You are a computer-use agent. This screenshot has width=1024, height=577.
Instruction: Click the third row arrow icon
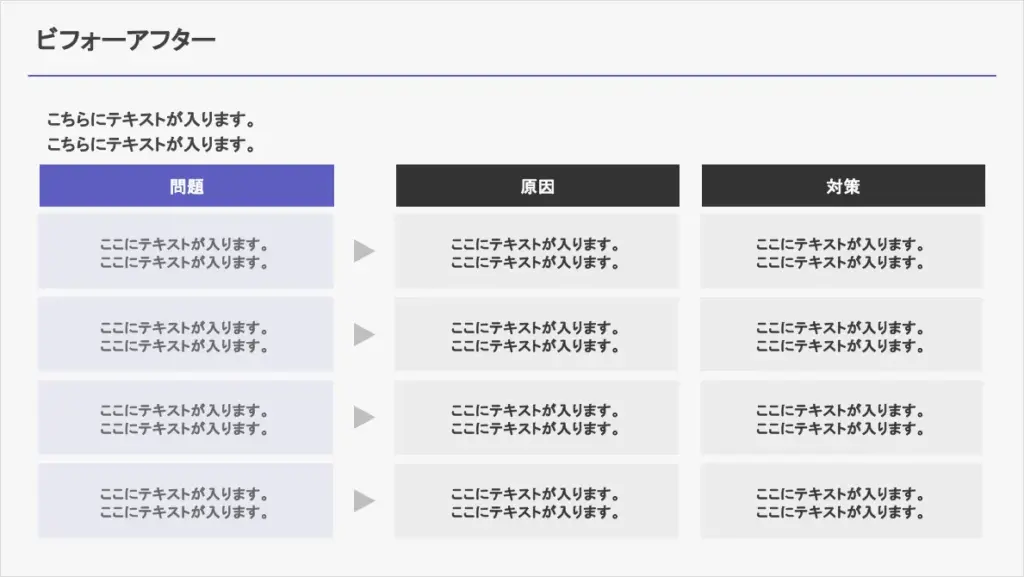[364, 417]
